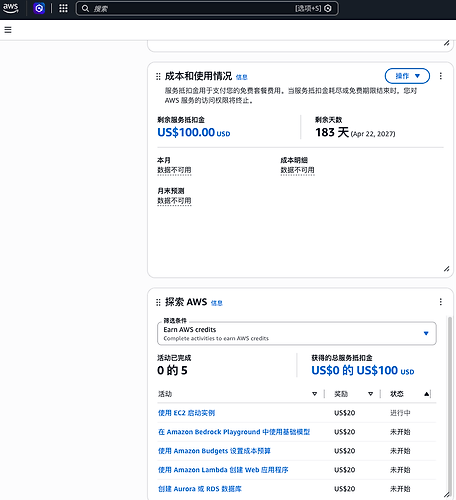This screenshot has height=500, width=456.
Task: Open 信息 link next to 探索 AWS
Action: (217, 303)
